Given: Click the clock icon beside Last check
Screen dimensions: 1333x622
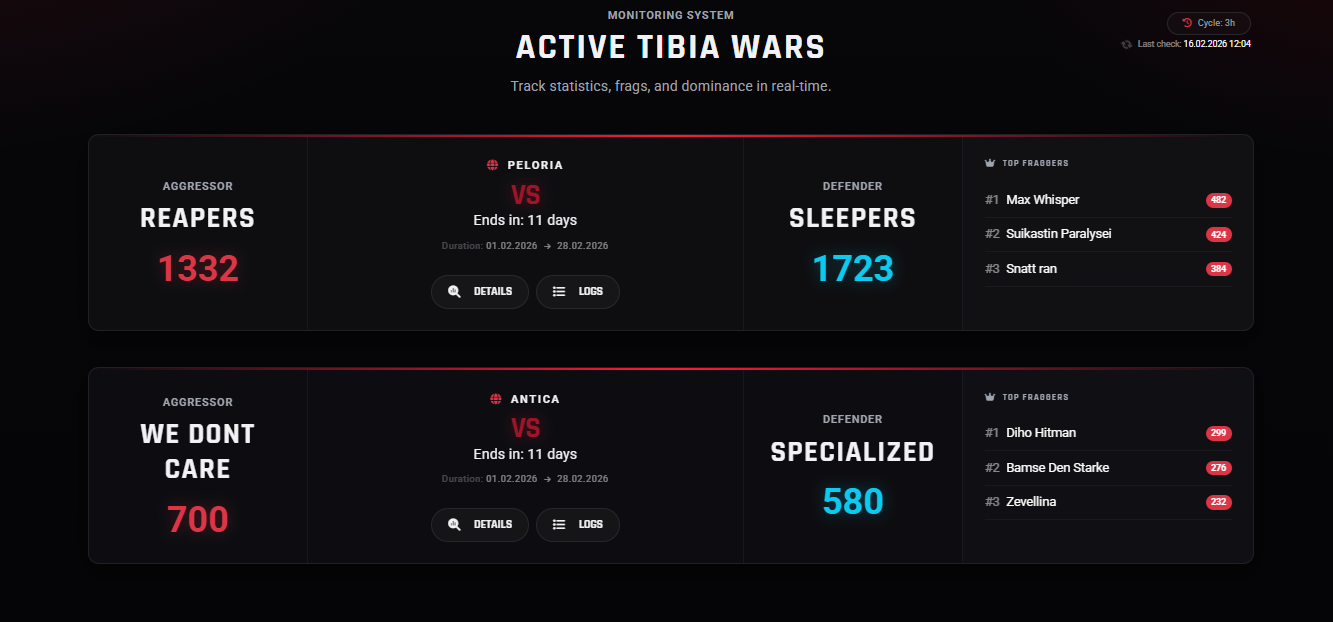Looking at the screenshot, I should click(1127, 43).
